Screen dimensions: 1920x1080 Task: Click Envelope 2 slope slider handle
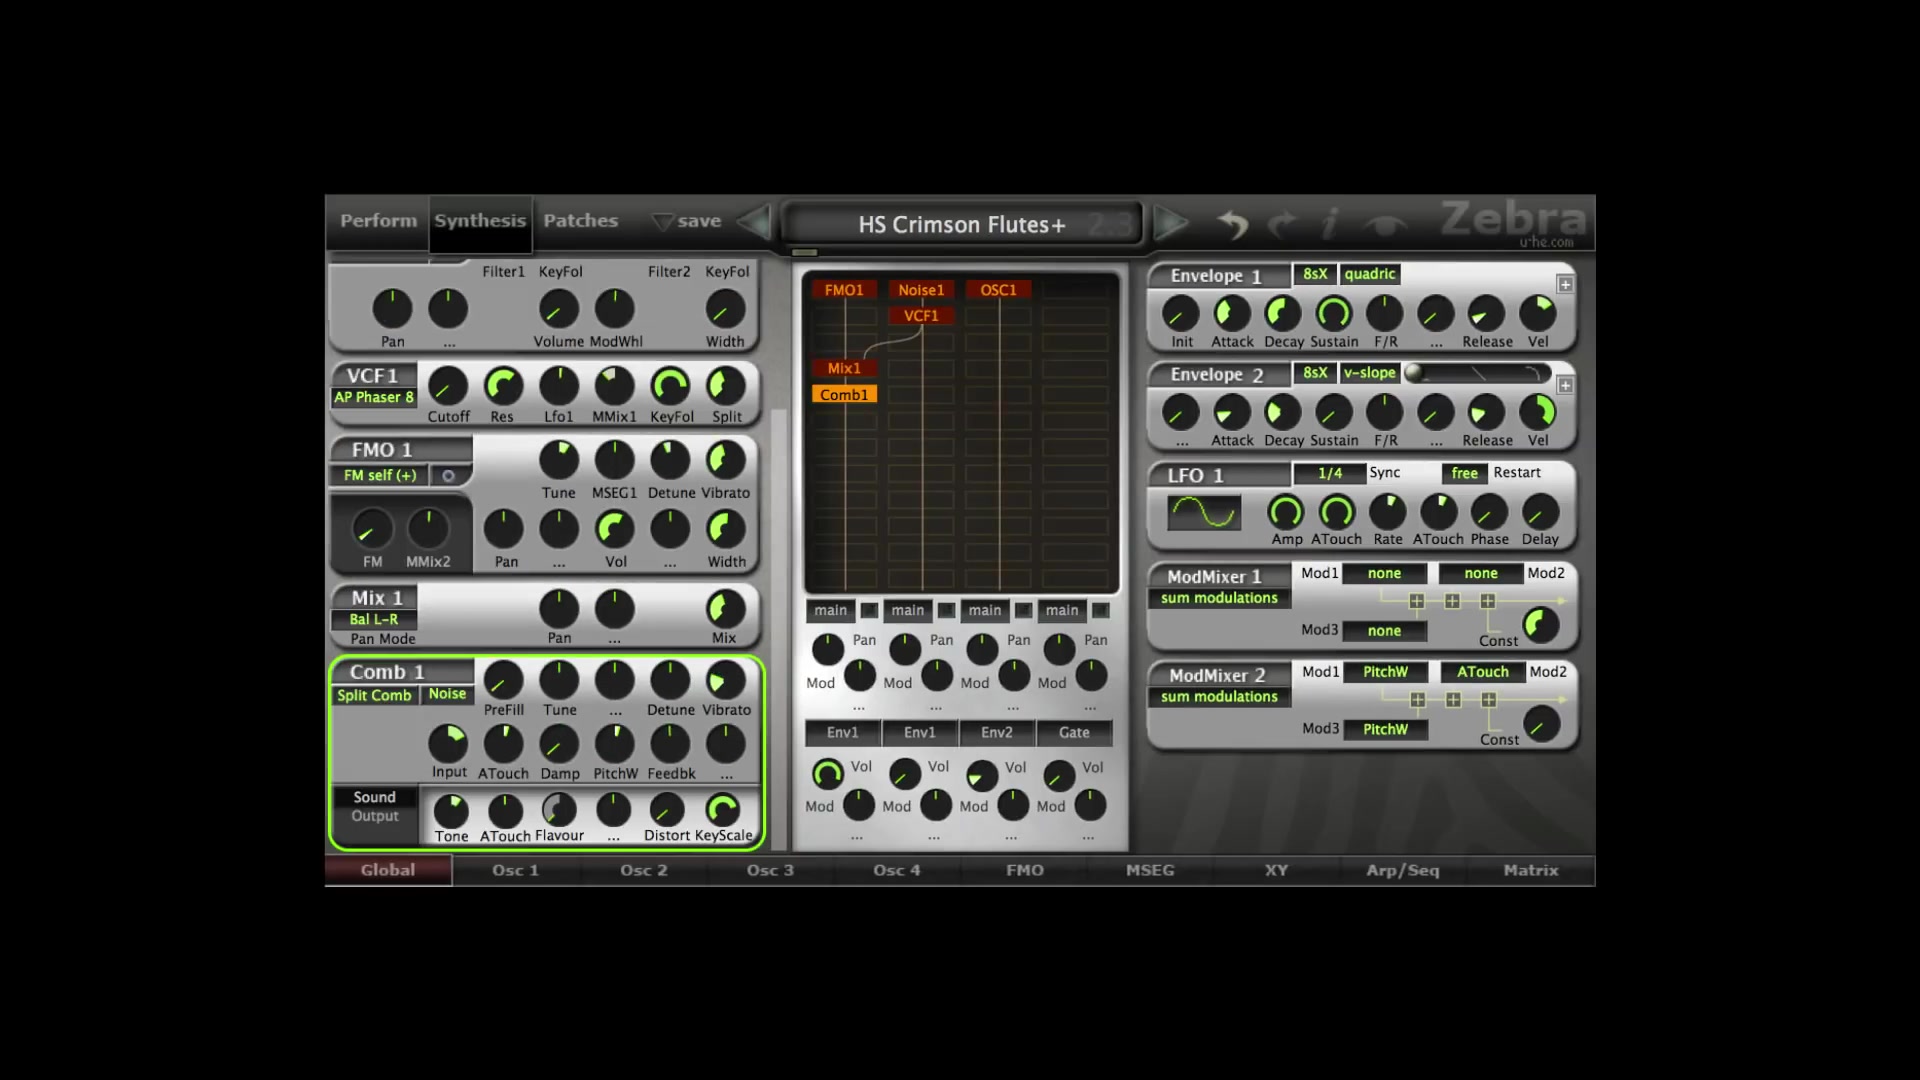coord(1414,373)
